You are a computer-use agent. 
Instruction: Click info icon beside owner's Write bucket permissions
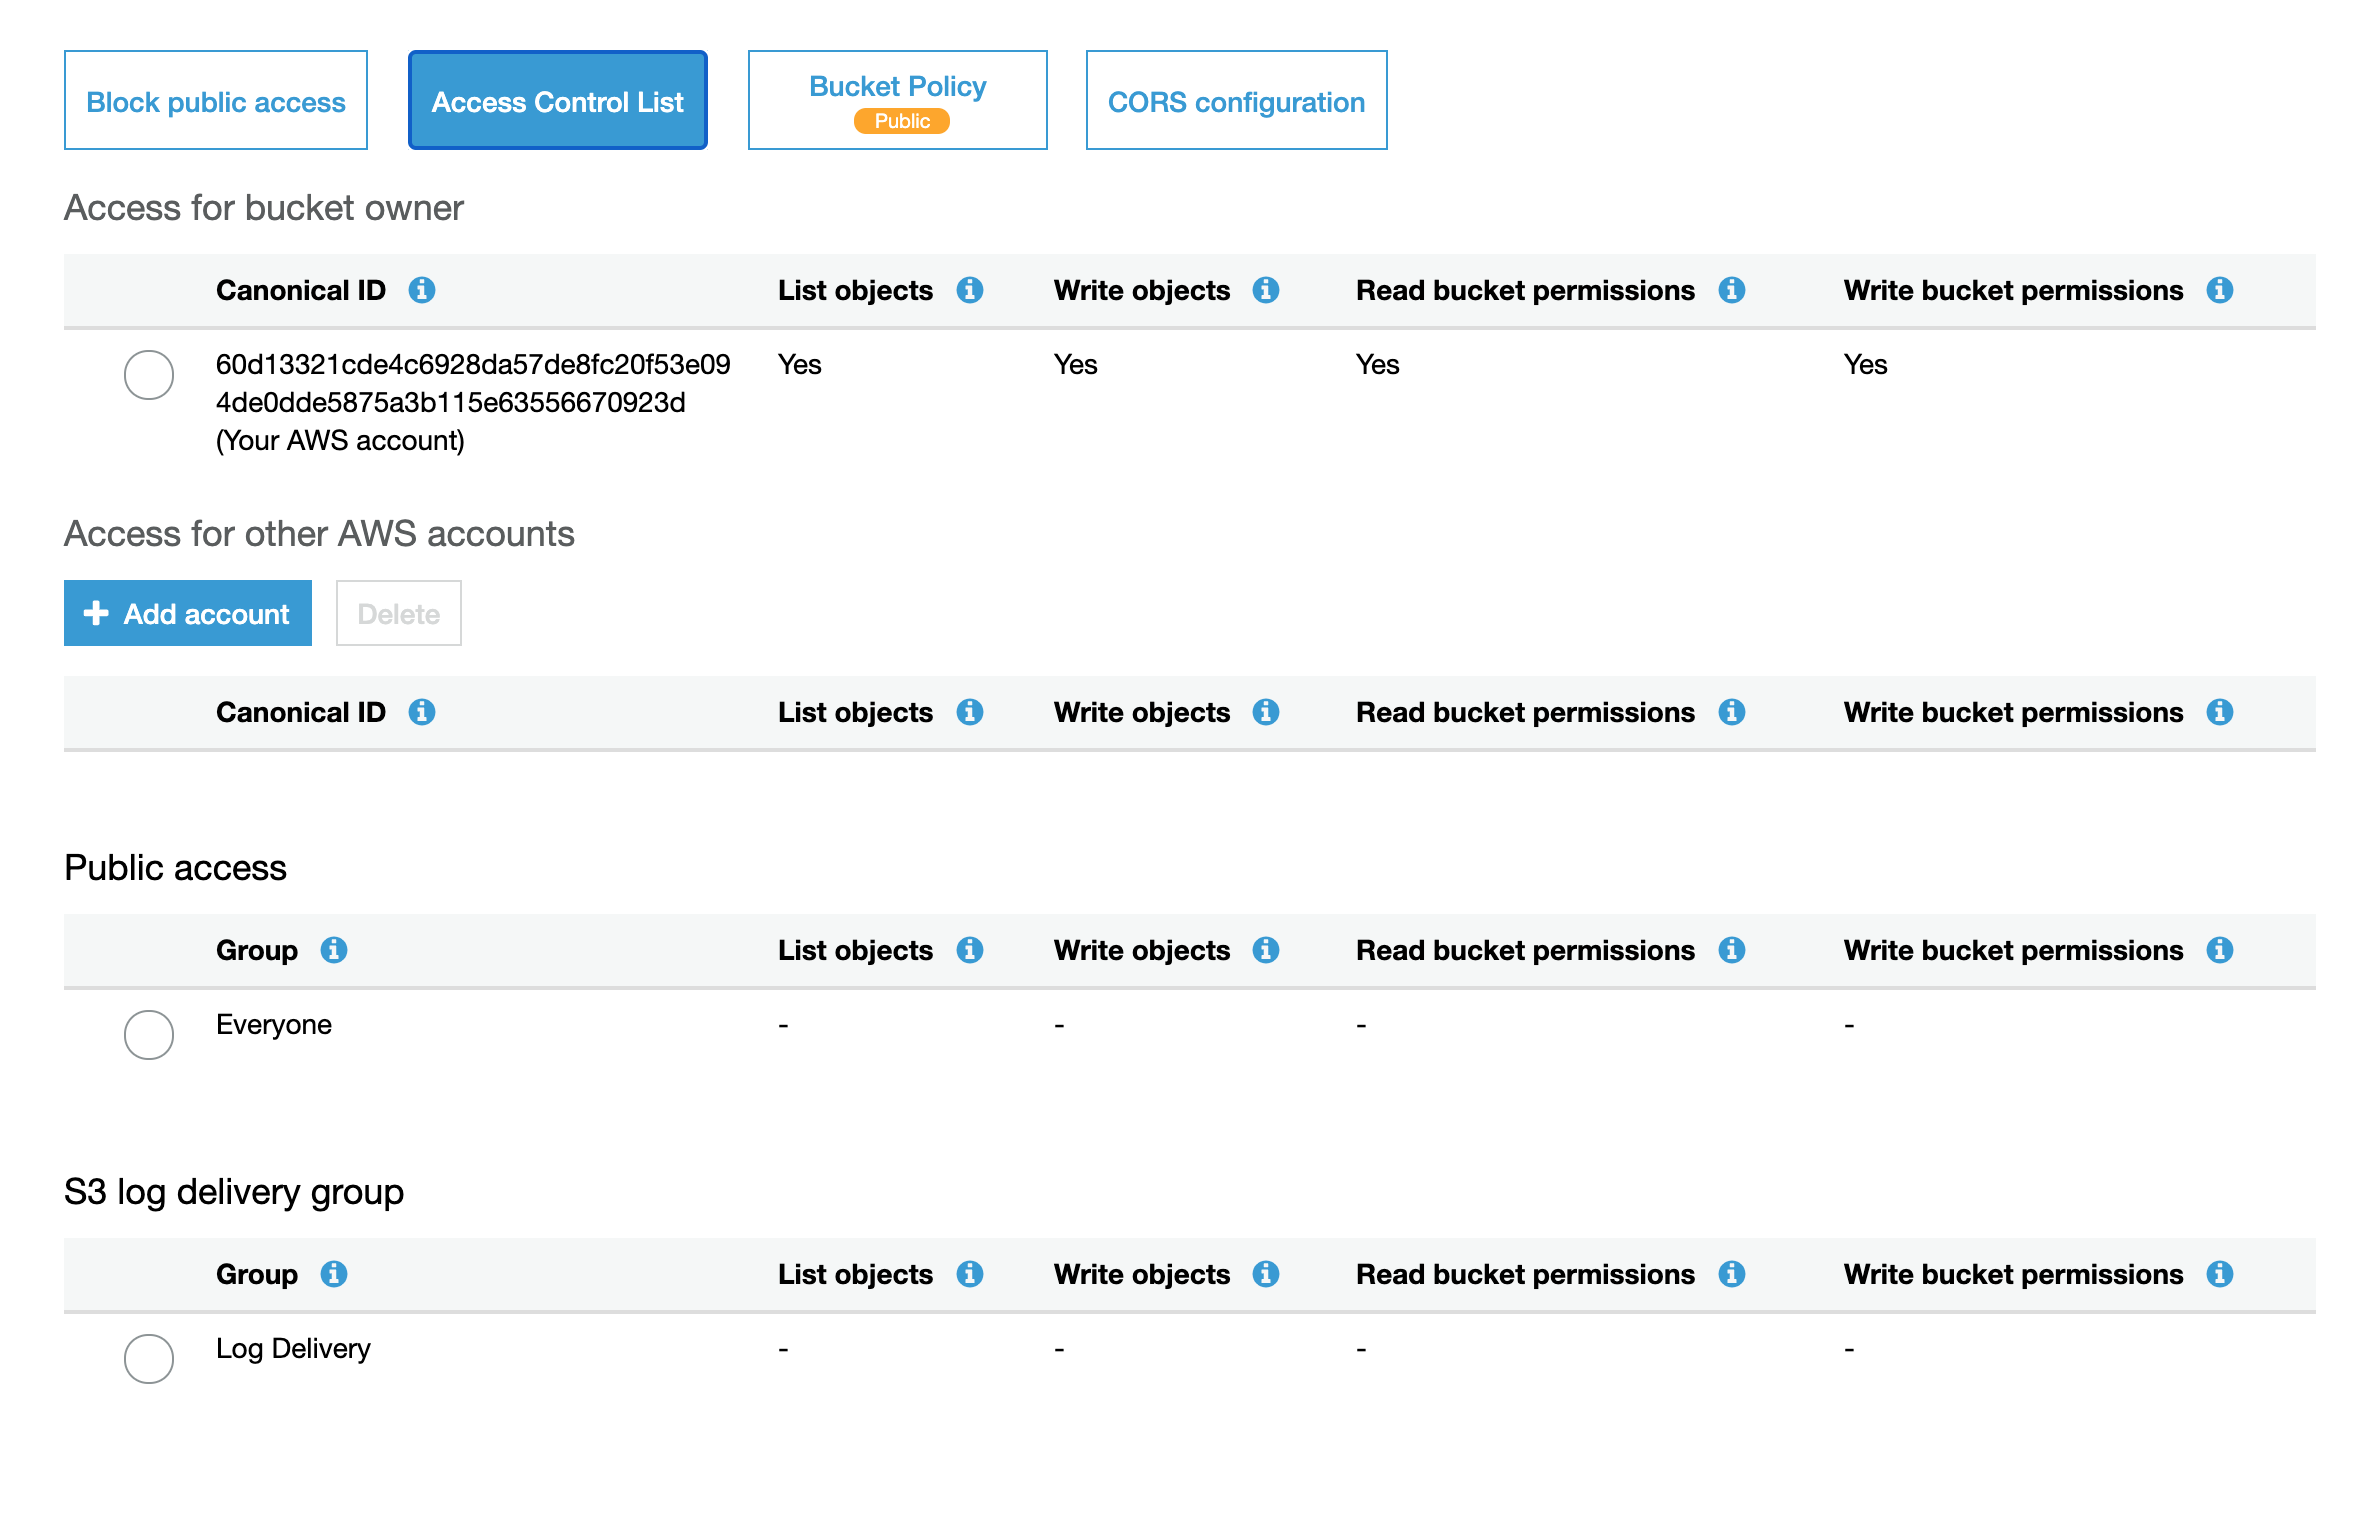click(2219, 290)
